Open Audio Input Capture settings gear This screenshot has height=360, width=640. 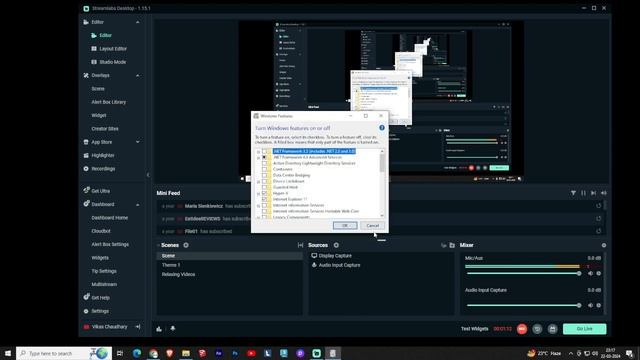pyautogui.click(x=599, y=305)
